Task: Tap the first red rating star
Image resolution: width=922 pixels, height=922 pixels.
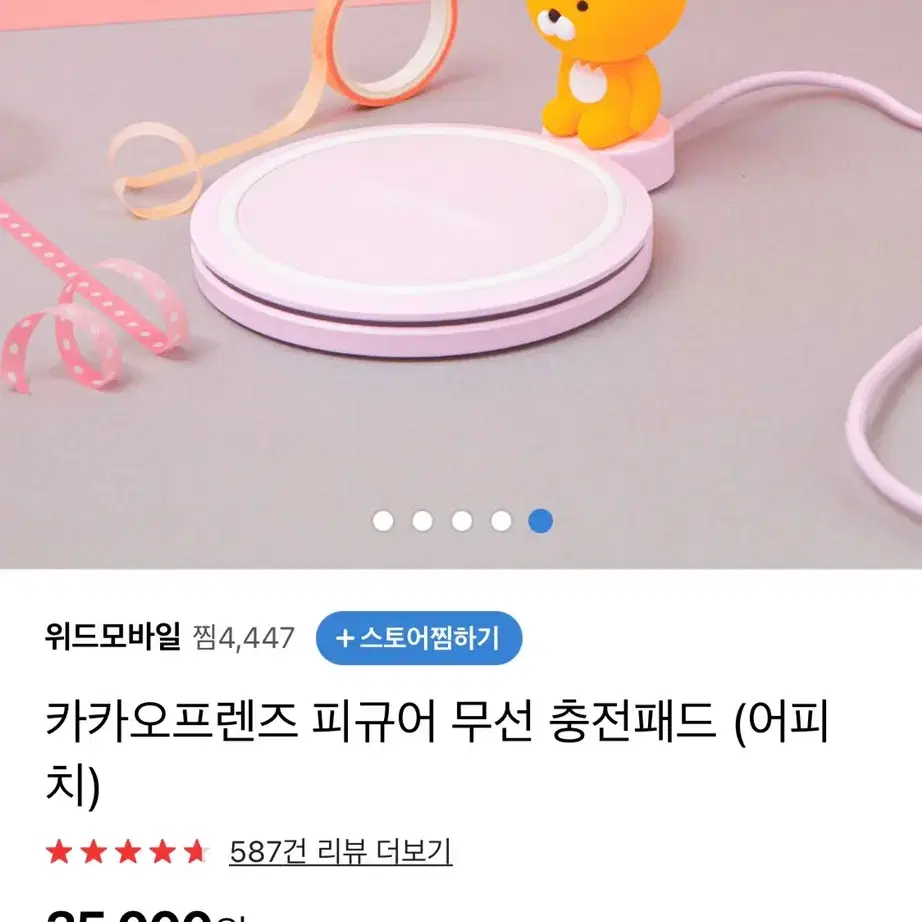Action: tap(59, 851)
